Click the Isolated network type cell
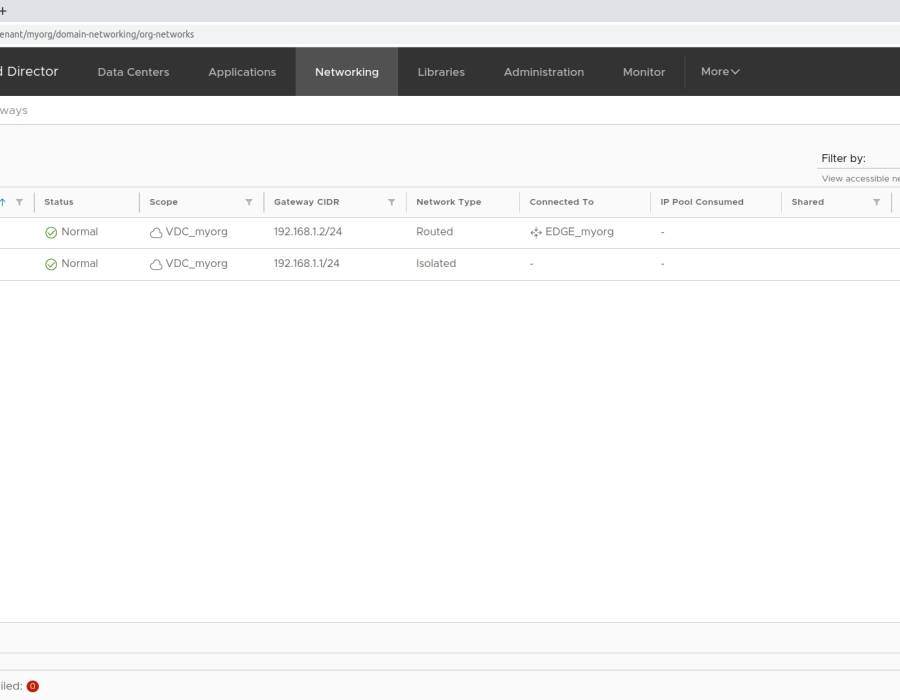Image resolution: width=900 pixels, height=700 pixels. tap(436, 263)
